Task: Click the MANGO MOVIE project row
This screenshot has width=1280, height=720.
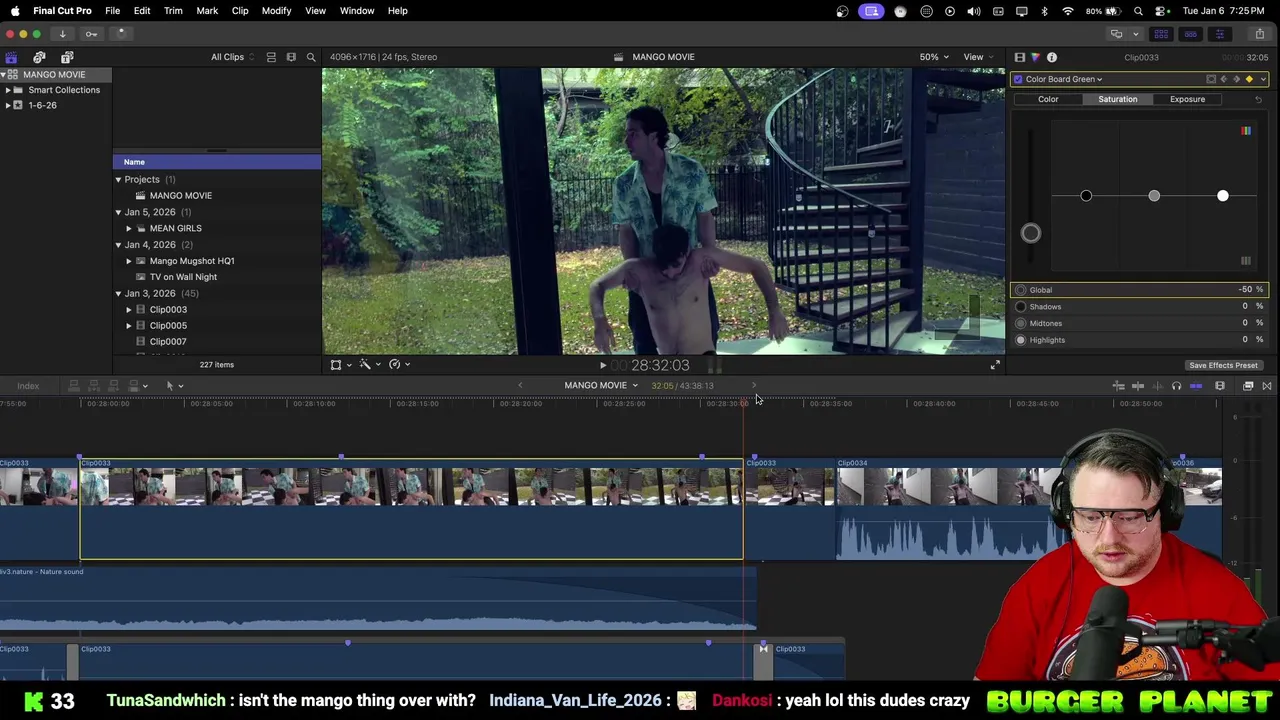Action: [180, 196]
